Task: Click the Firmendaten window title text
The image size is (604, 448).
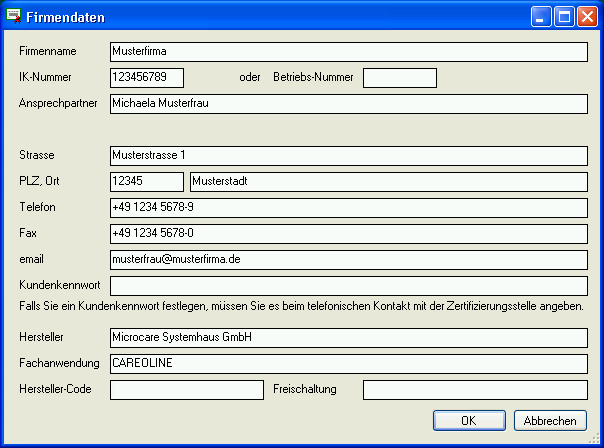Action: coord(65,17)
